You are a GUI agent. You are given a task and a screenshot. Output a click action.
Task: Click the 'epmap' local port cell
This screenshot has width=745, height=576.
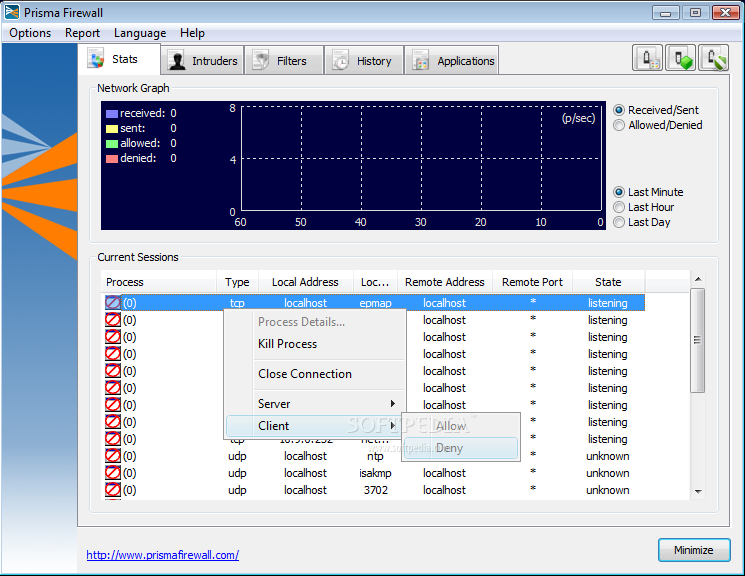pos(375,303)
